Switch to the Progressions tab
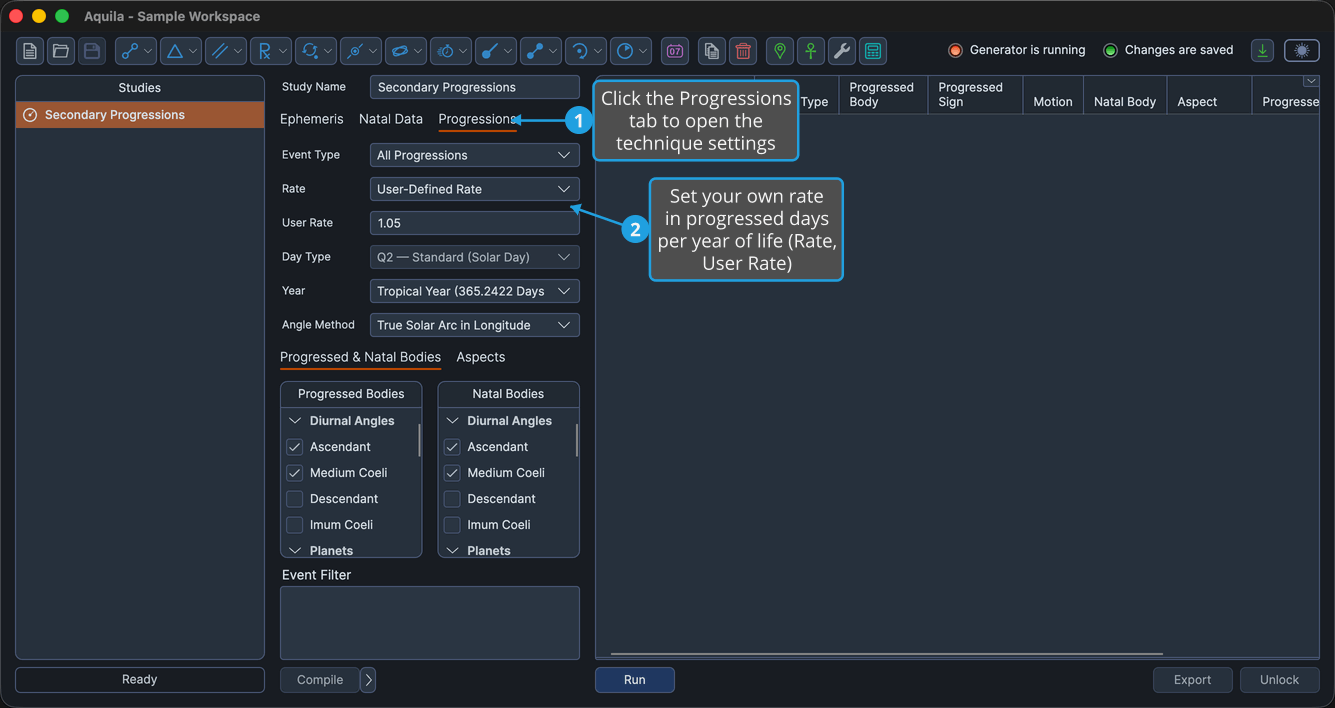The width and height of the screenshot is (1335, 708). click(478, 119)
